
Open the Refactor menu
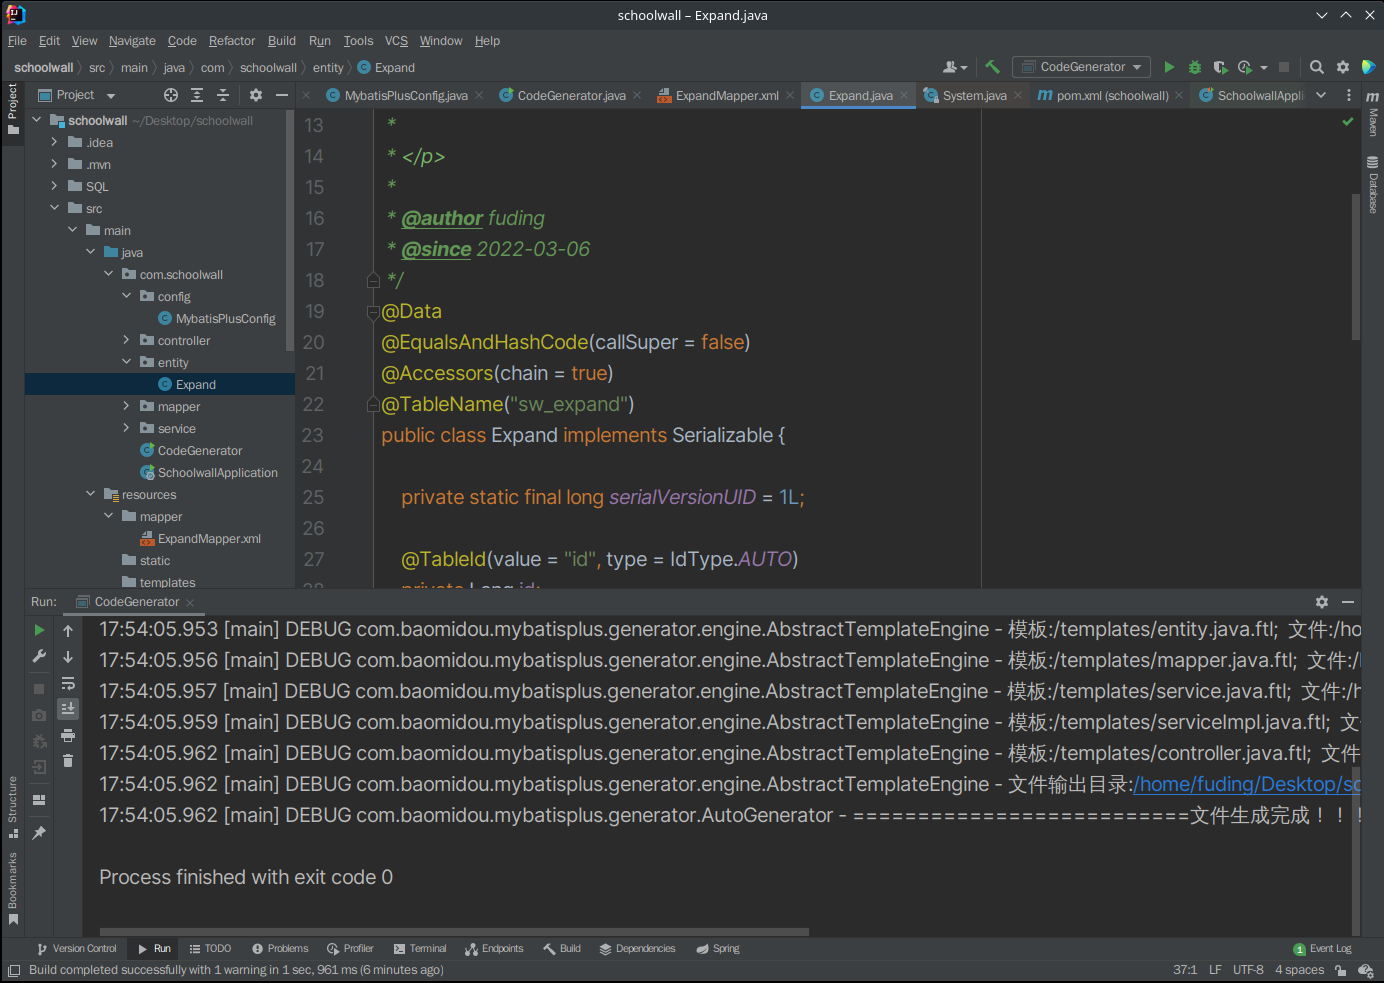coord(232,41)
